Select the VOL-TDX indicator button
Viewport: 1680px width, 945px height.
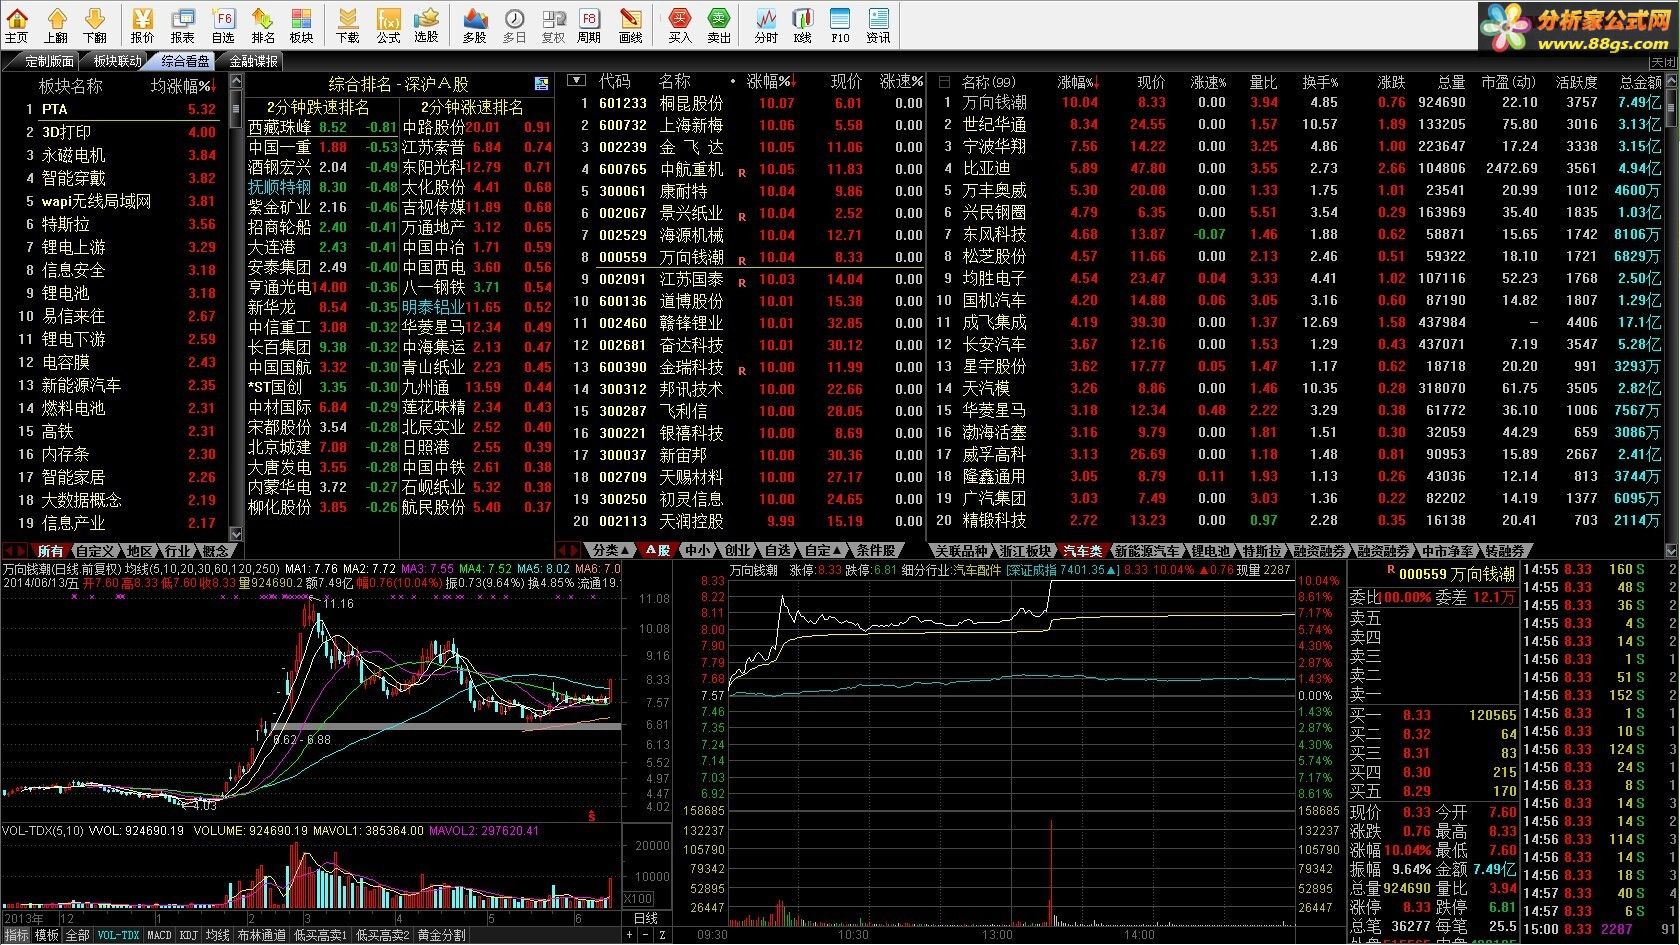tap(118, 936)
